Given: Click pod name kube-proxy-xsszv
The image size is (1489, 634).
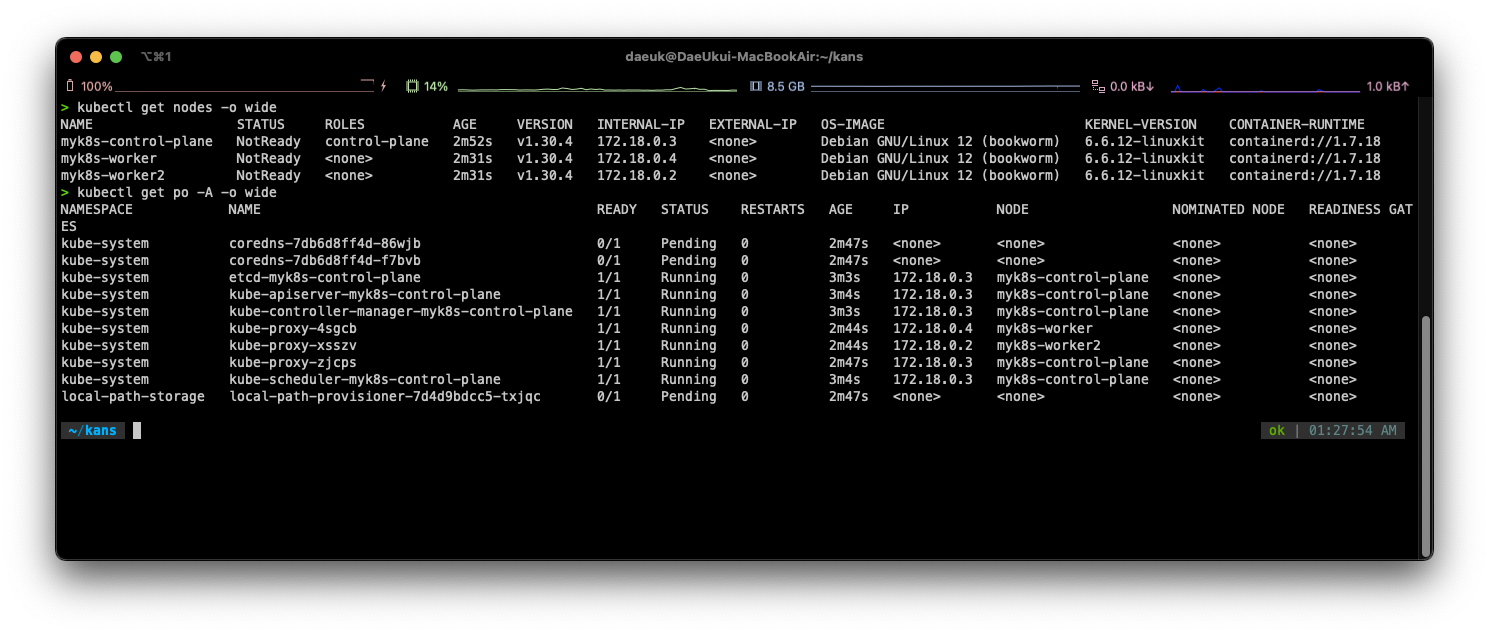Looking at the screenshot, I should coord(293,345).
